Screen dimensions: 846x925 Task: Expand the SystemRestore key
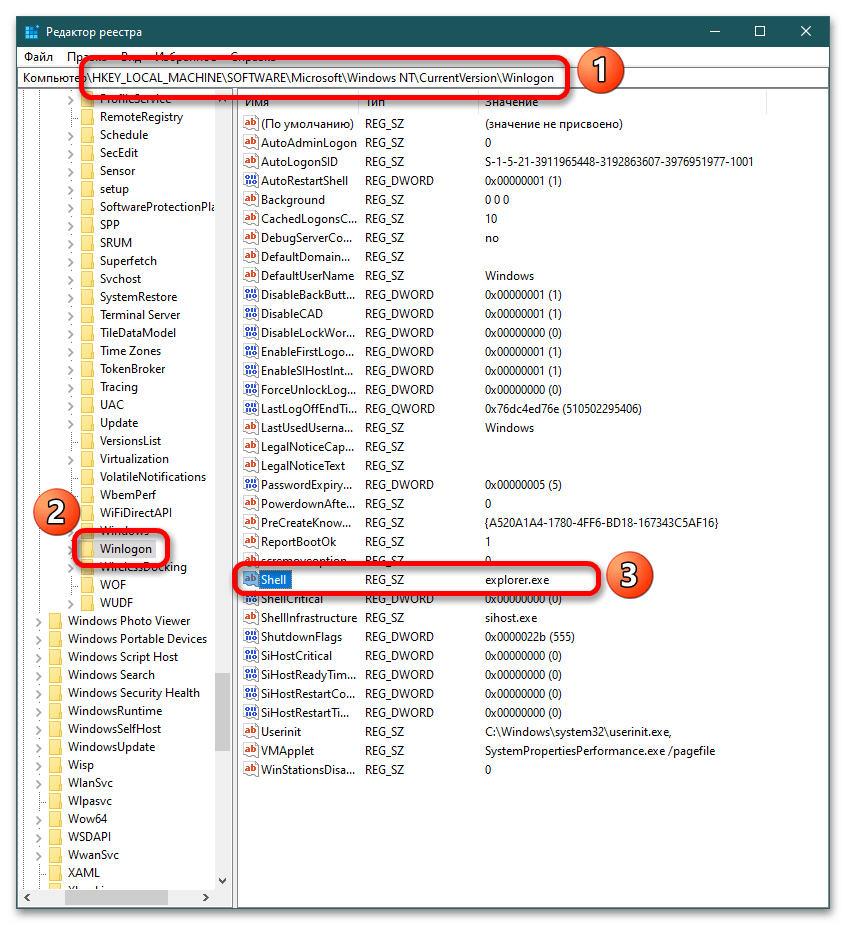pos(71,297)
